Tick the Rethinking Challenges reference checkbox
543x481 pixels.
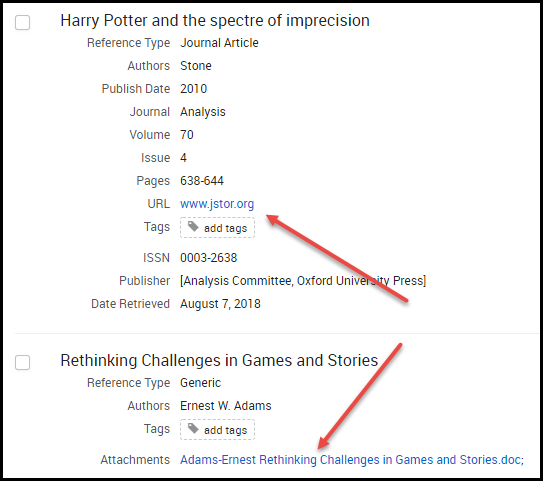[23, 362]
